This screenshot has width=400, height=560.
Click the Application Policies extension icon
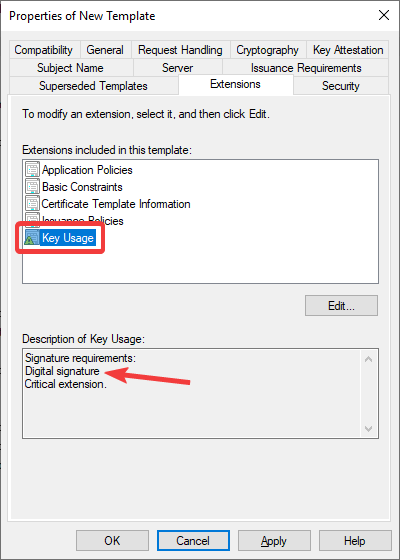32,169
